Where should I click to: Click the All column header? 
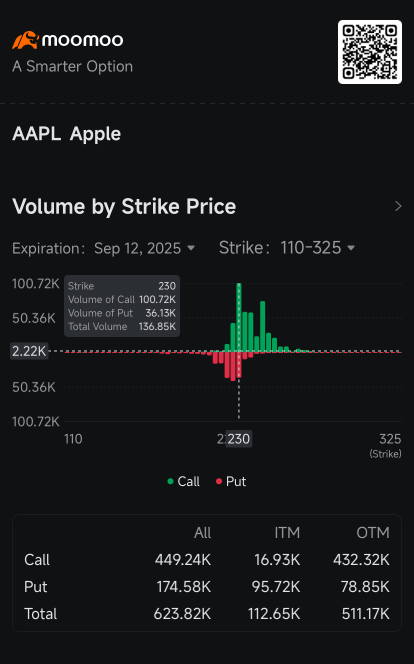click(202, 533)
